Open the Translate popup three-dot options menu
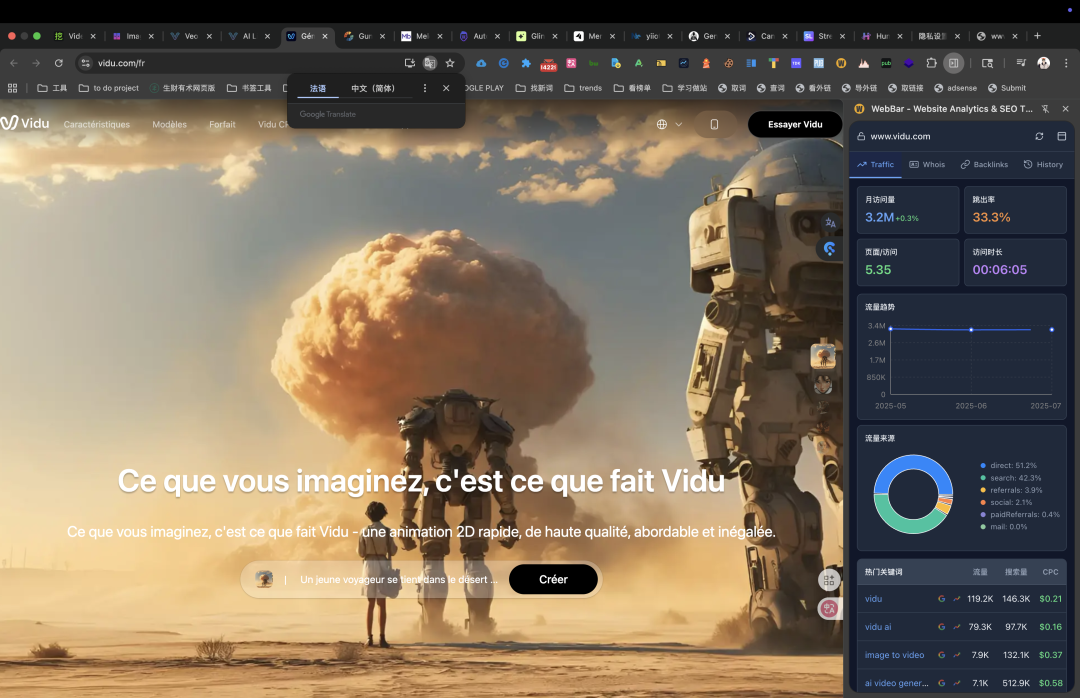This screenshot has width=1080, height=698. (425, 88)
